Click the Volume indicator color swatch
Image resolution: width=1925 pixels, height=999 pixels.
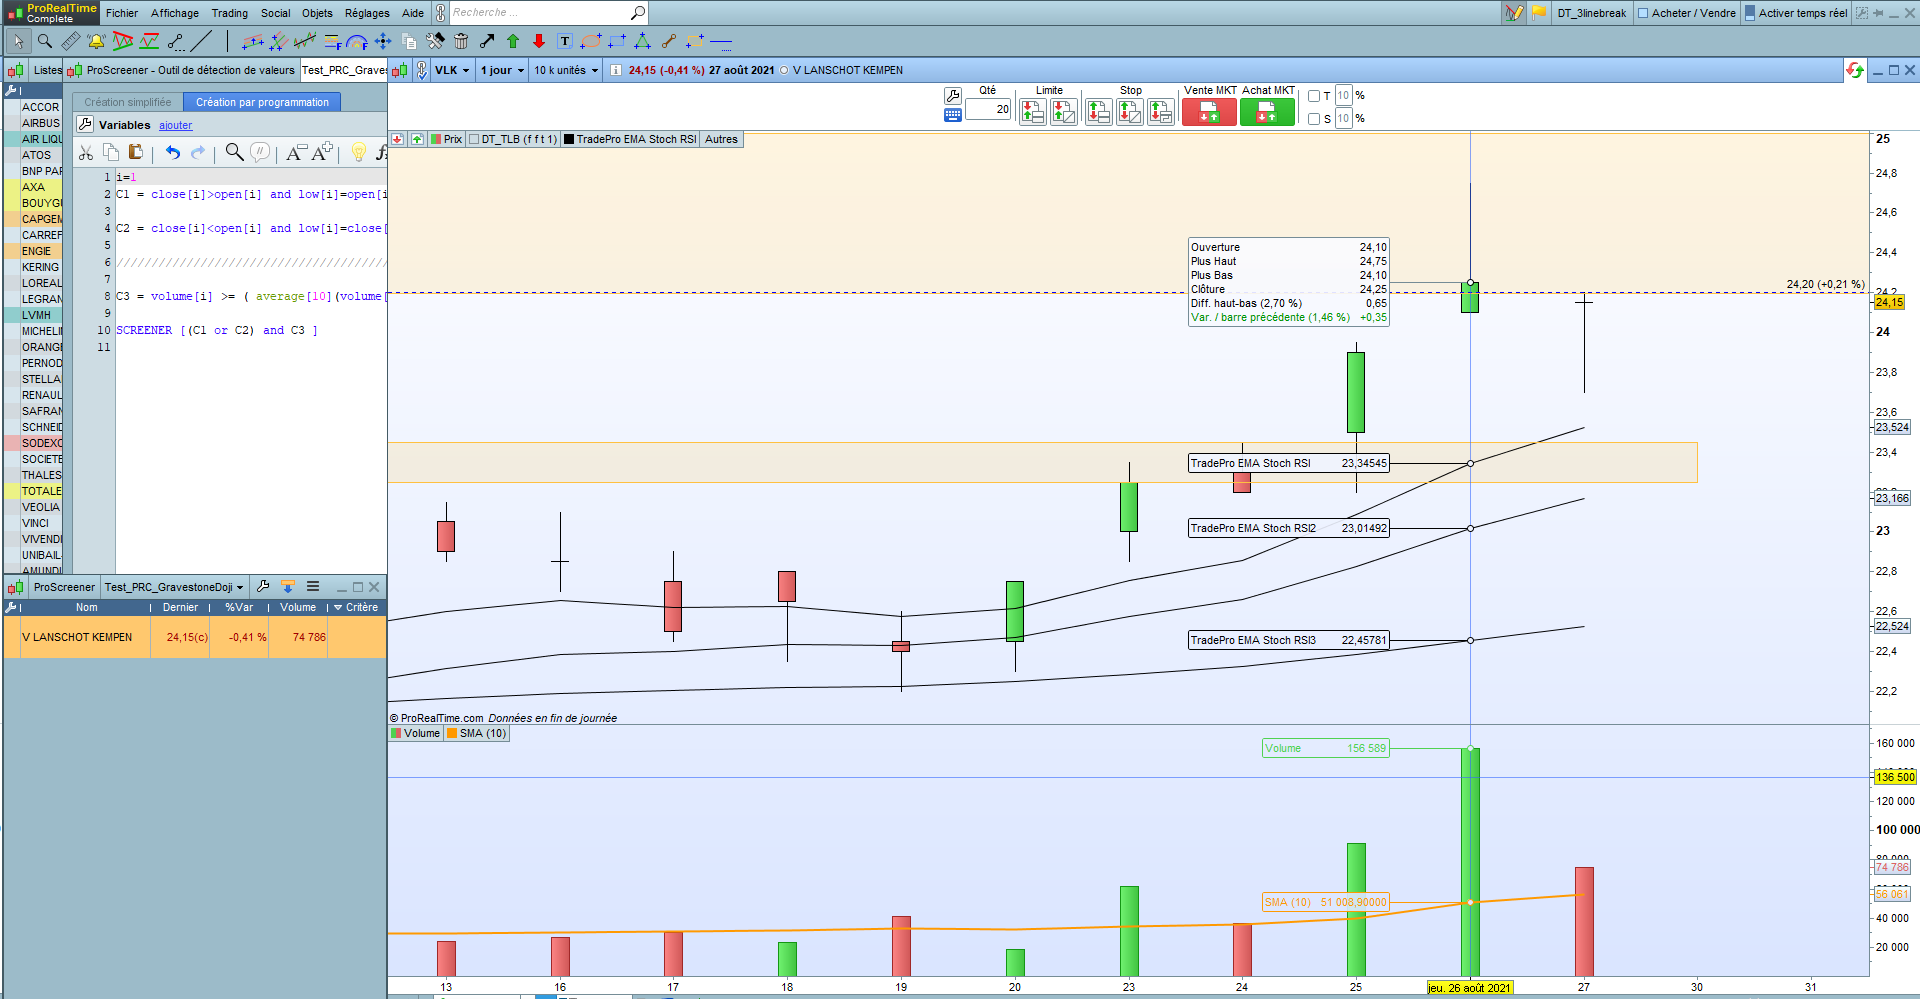click(397, 733)
